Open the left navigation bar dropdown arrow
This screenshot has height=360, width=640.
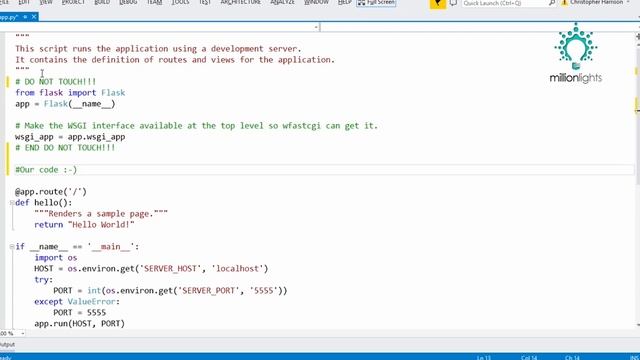pos(316,27)
